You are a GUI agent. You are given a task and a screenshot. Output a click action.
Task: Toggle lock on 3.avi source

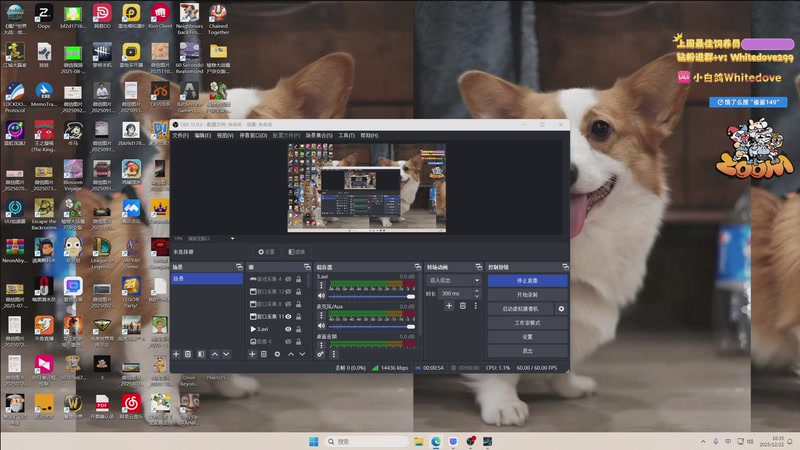point(298,329)
